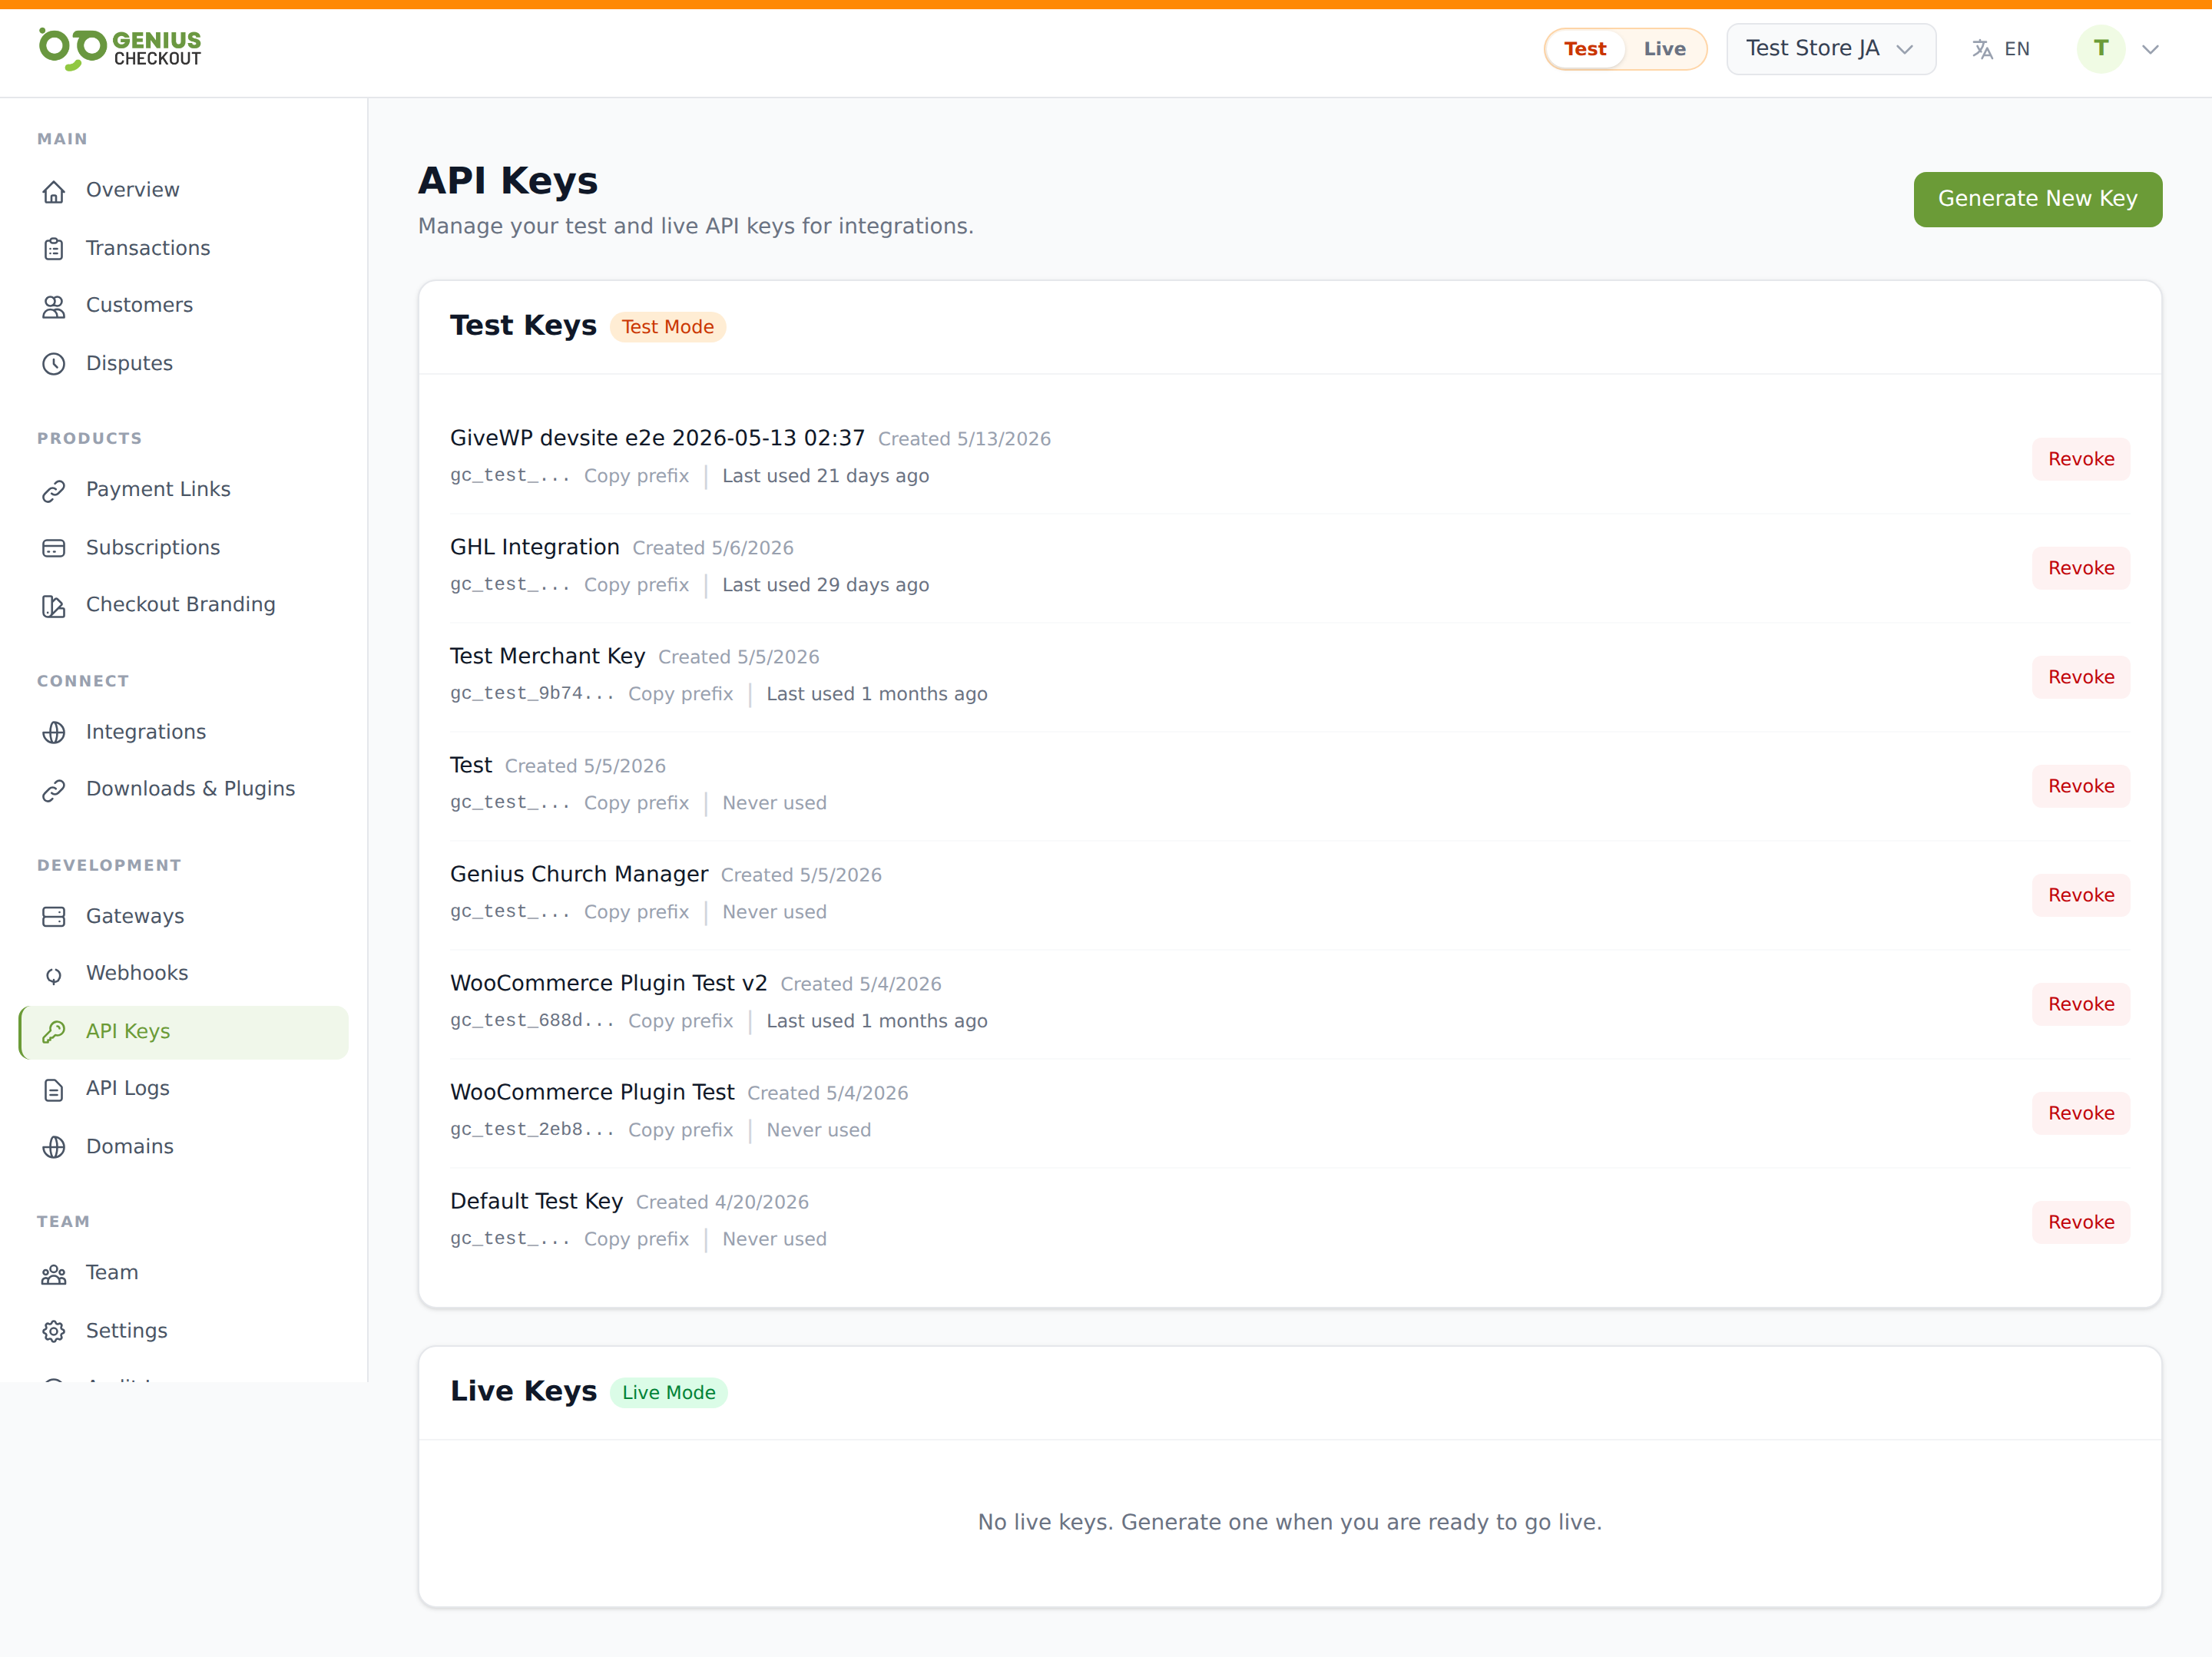Click the Payment Links chain icon
This screenshot has width=2212, height=1657.
pyautogui.click(x=54, y=490)
